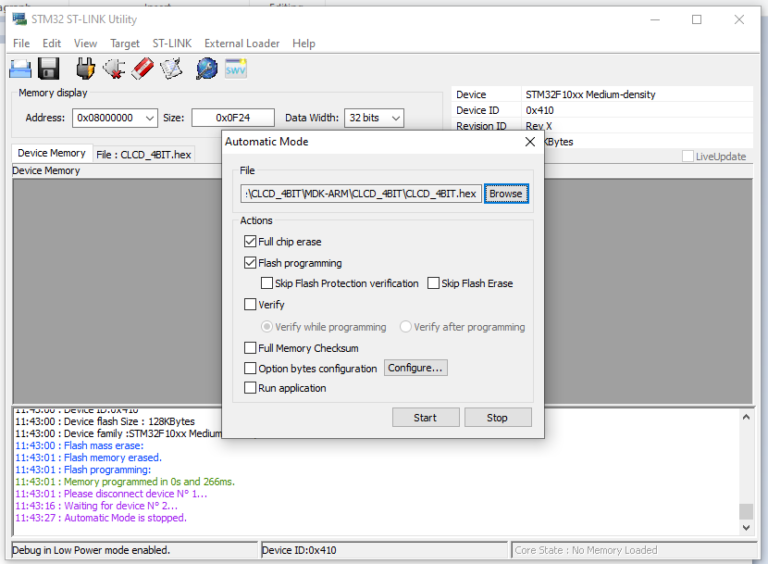Open the MCU core globe-wrench icon
Screen dimensions: 768x564
[x=206, y=69]
